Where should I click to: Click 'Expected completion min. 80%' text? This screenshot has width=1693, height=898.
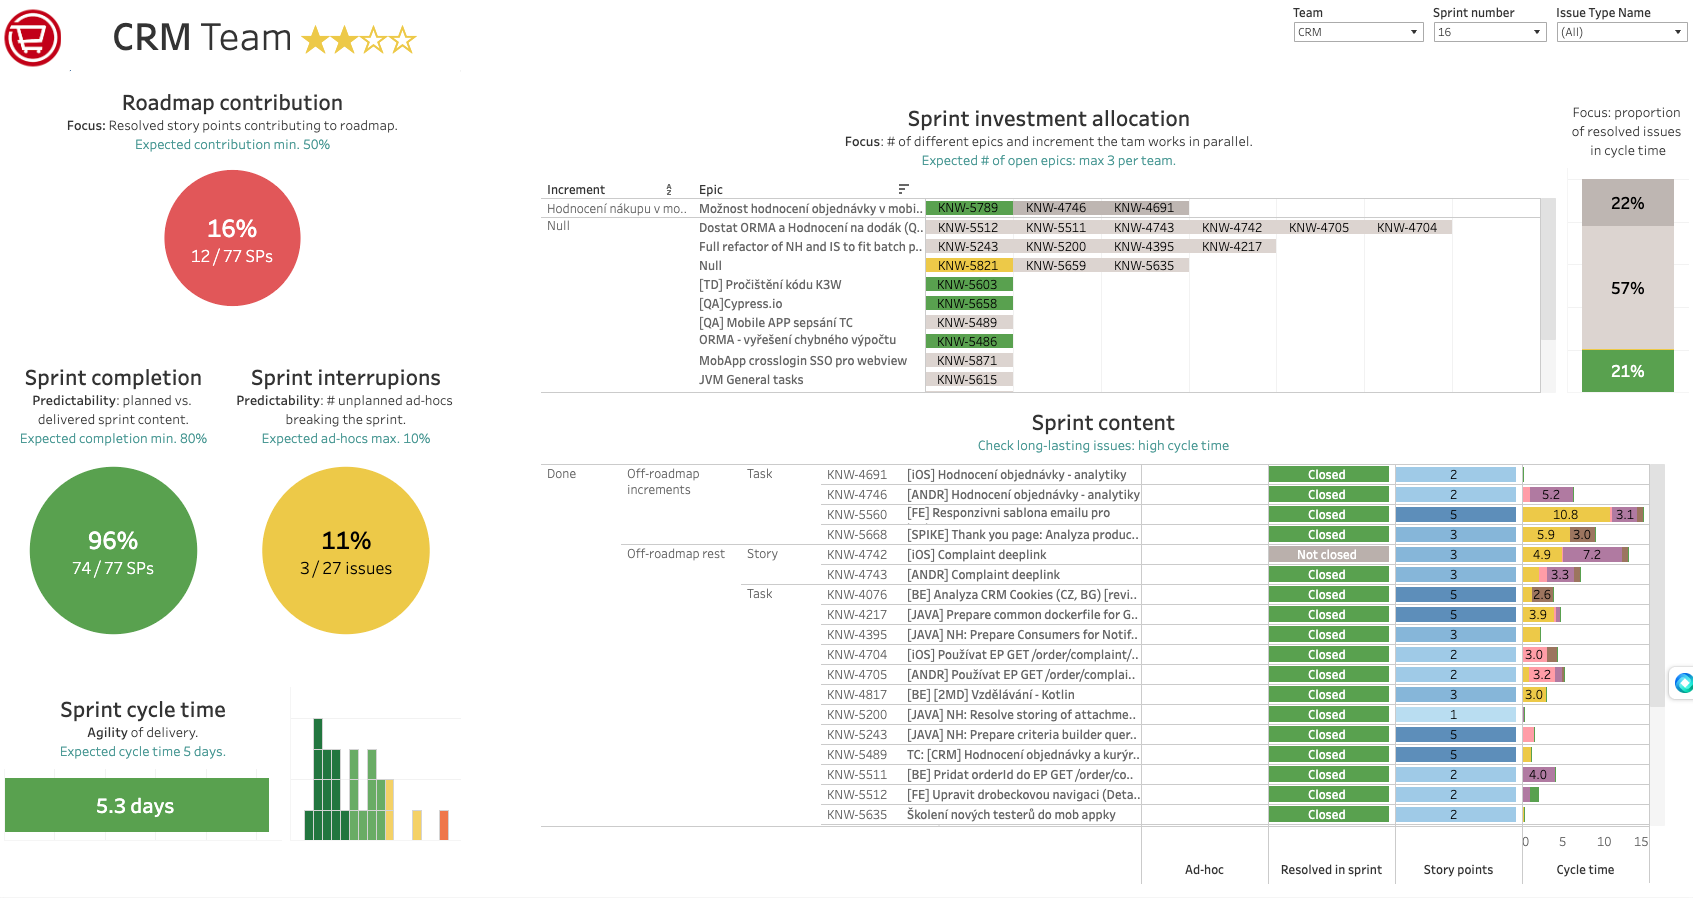[x=113, y=439]
